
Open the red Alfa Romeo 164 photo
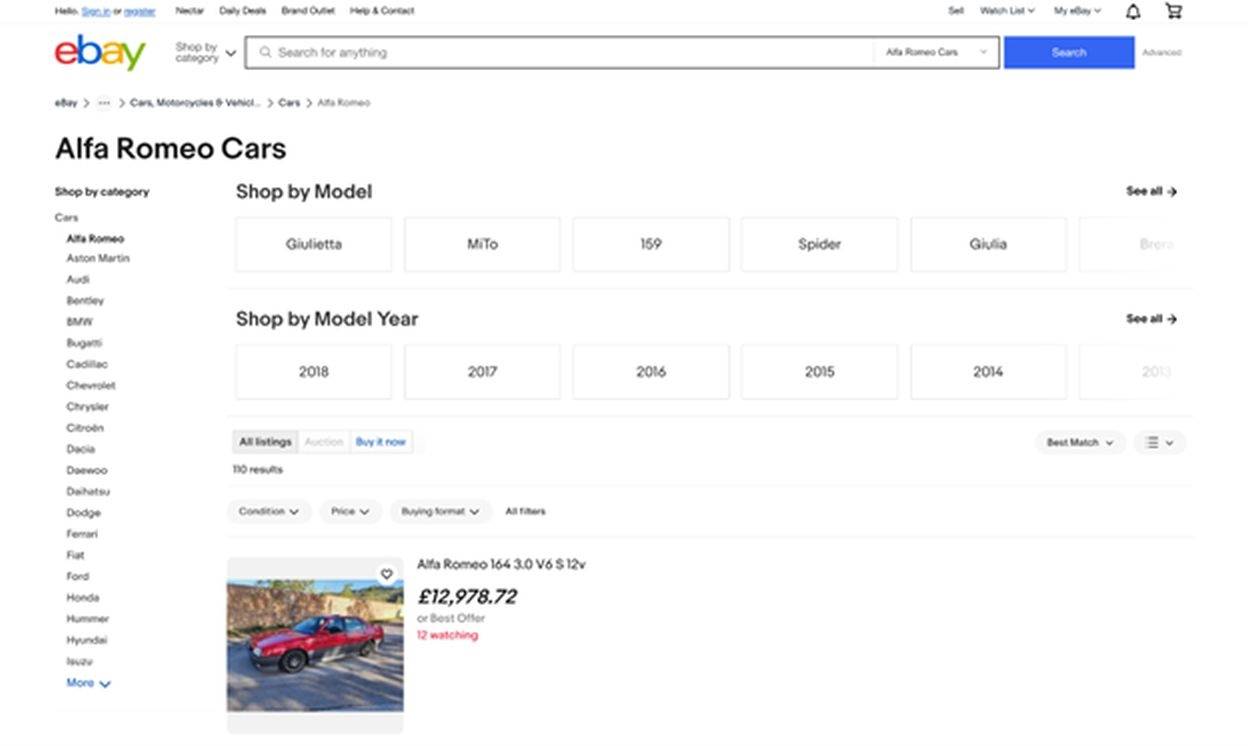pos(315,645)
